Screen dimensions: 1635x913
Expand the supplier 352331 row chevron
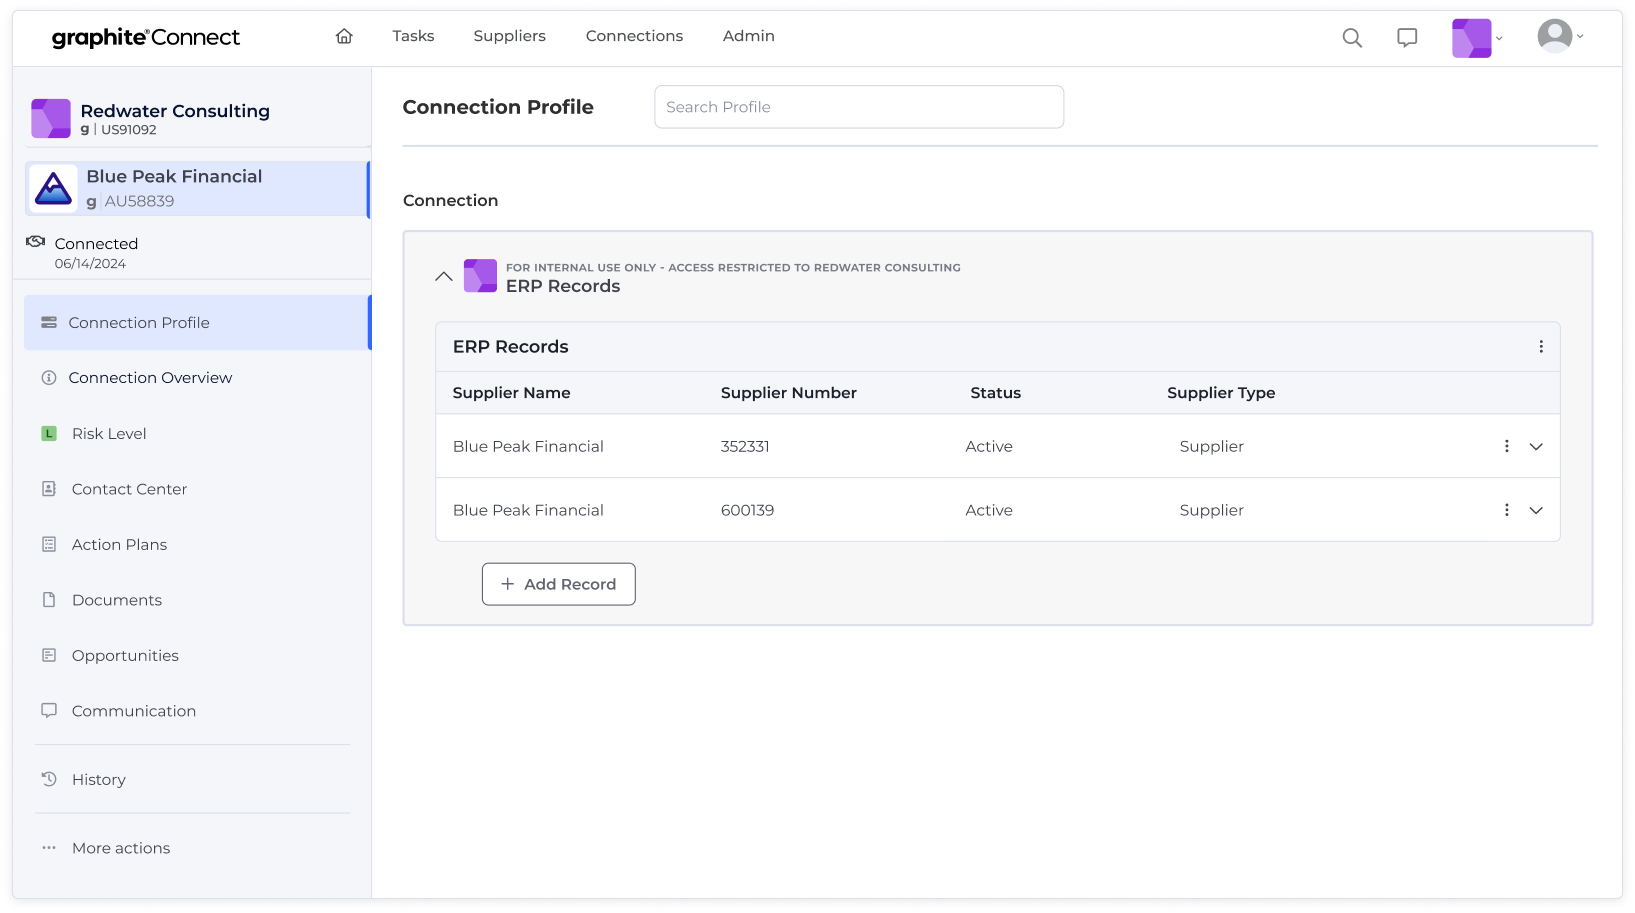pos(1536,447)
